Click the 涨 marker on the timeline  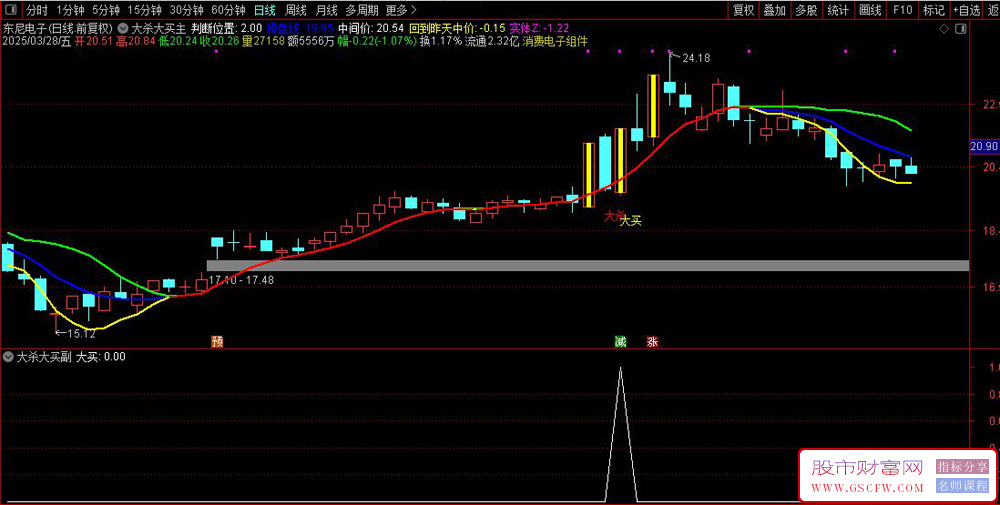tap(652, 342)
